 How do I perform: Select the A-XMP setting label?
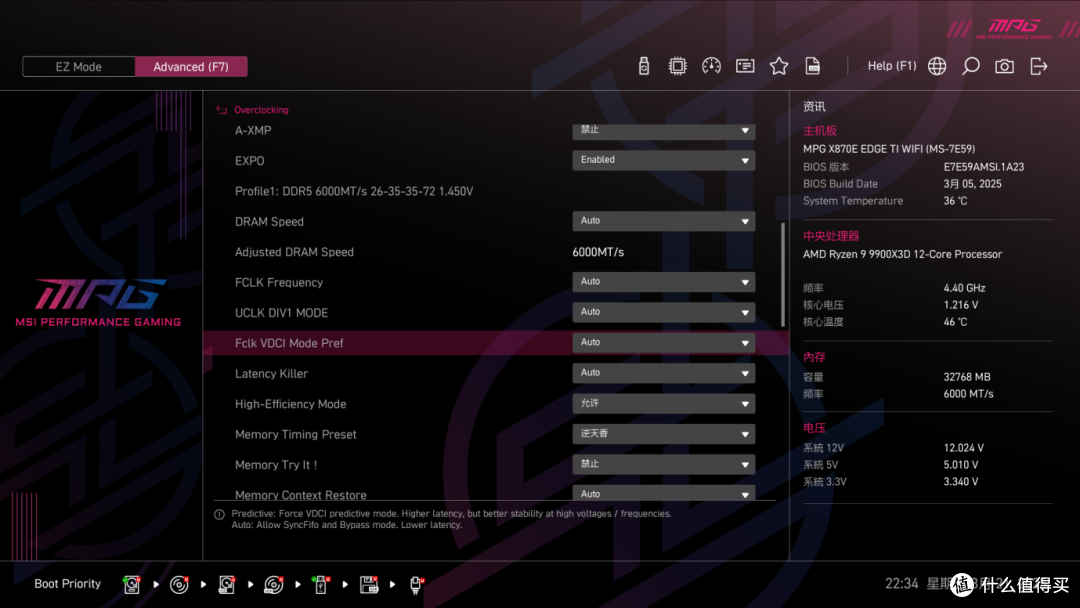point(253,130)
